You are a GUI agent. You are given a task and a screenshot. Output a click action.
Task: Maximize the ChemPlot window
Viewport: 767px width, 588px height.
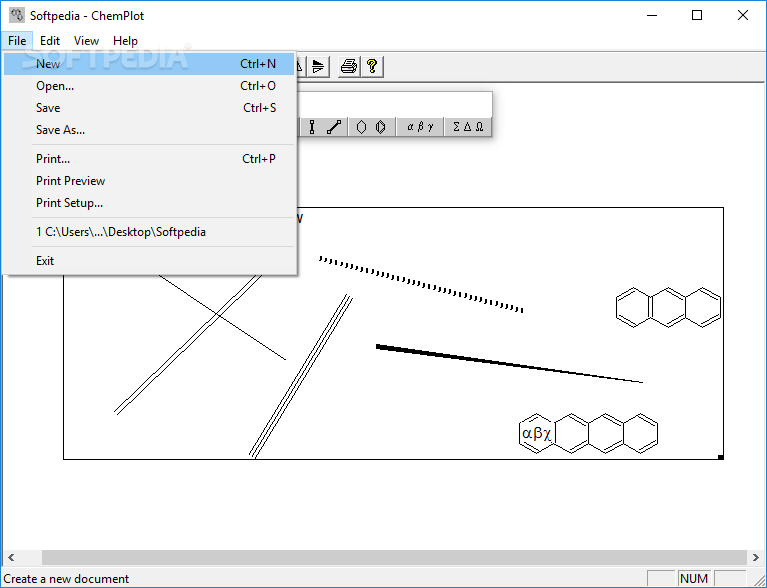pyautogui.click(x=697, y=15)
